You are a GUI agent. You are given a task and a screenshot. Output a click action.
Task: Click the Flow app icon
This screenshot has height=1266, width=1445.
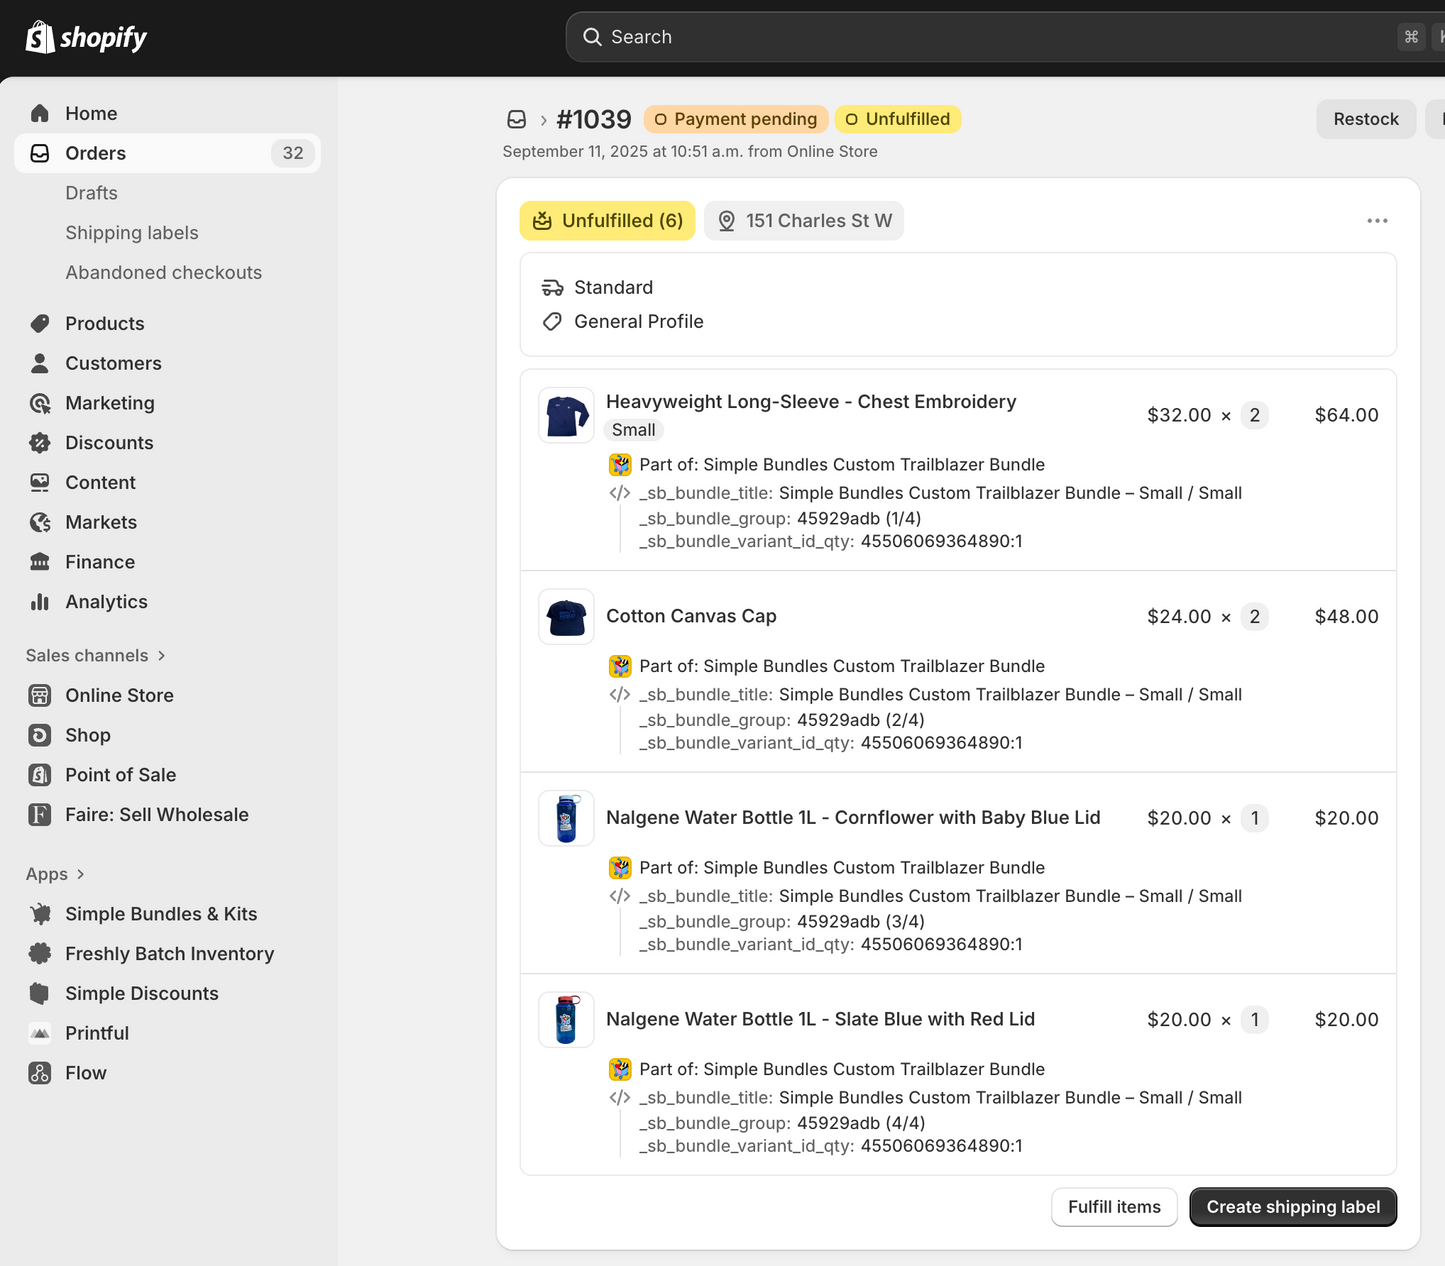click(x=40, y=1073)
